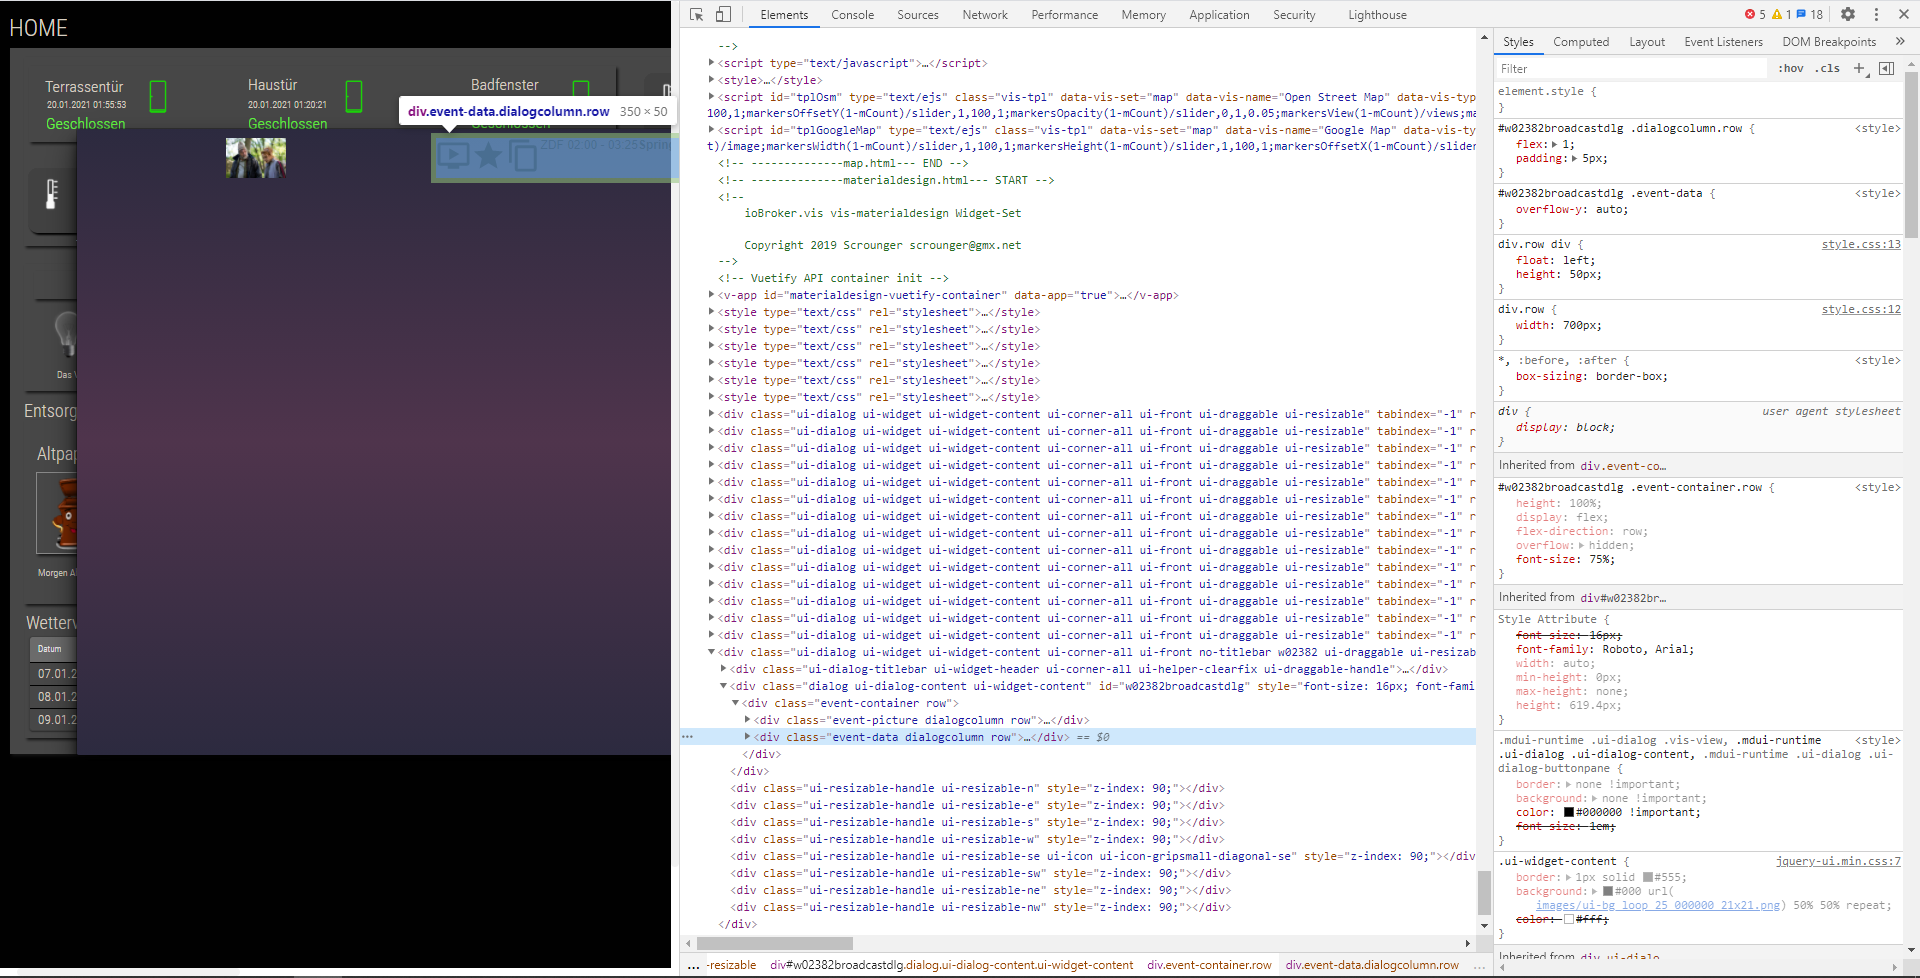Expand the flex shorthand property triangle
1920x978 pixels.
click(x=1554, y=144)
